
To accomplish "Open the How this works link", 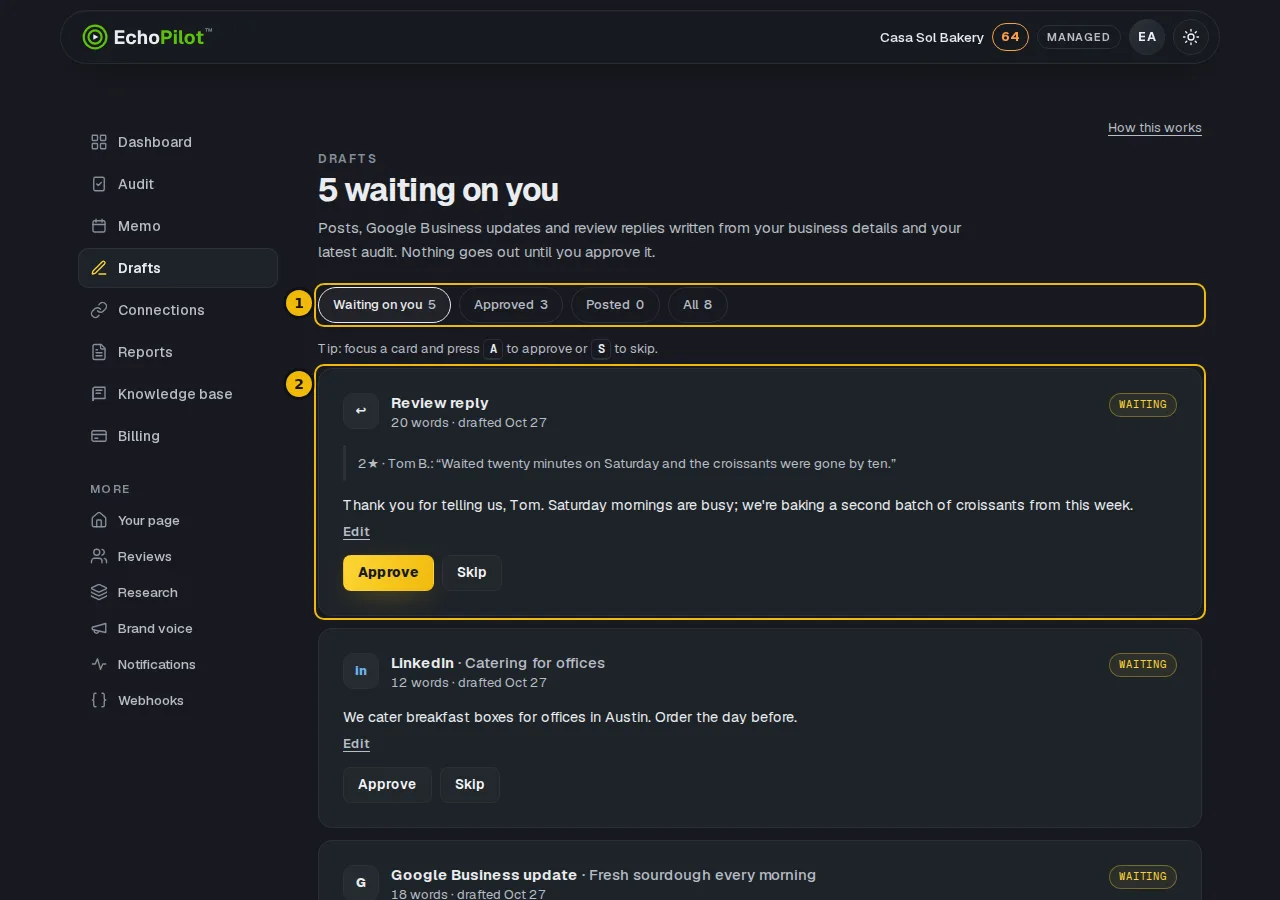I will click(1155, 128).
